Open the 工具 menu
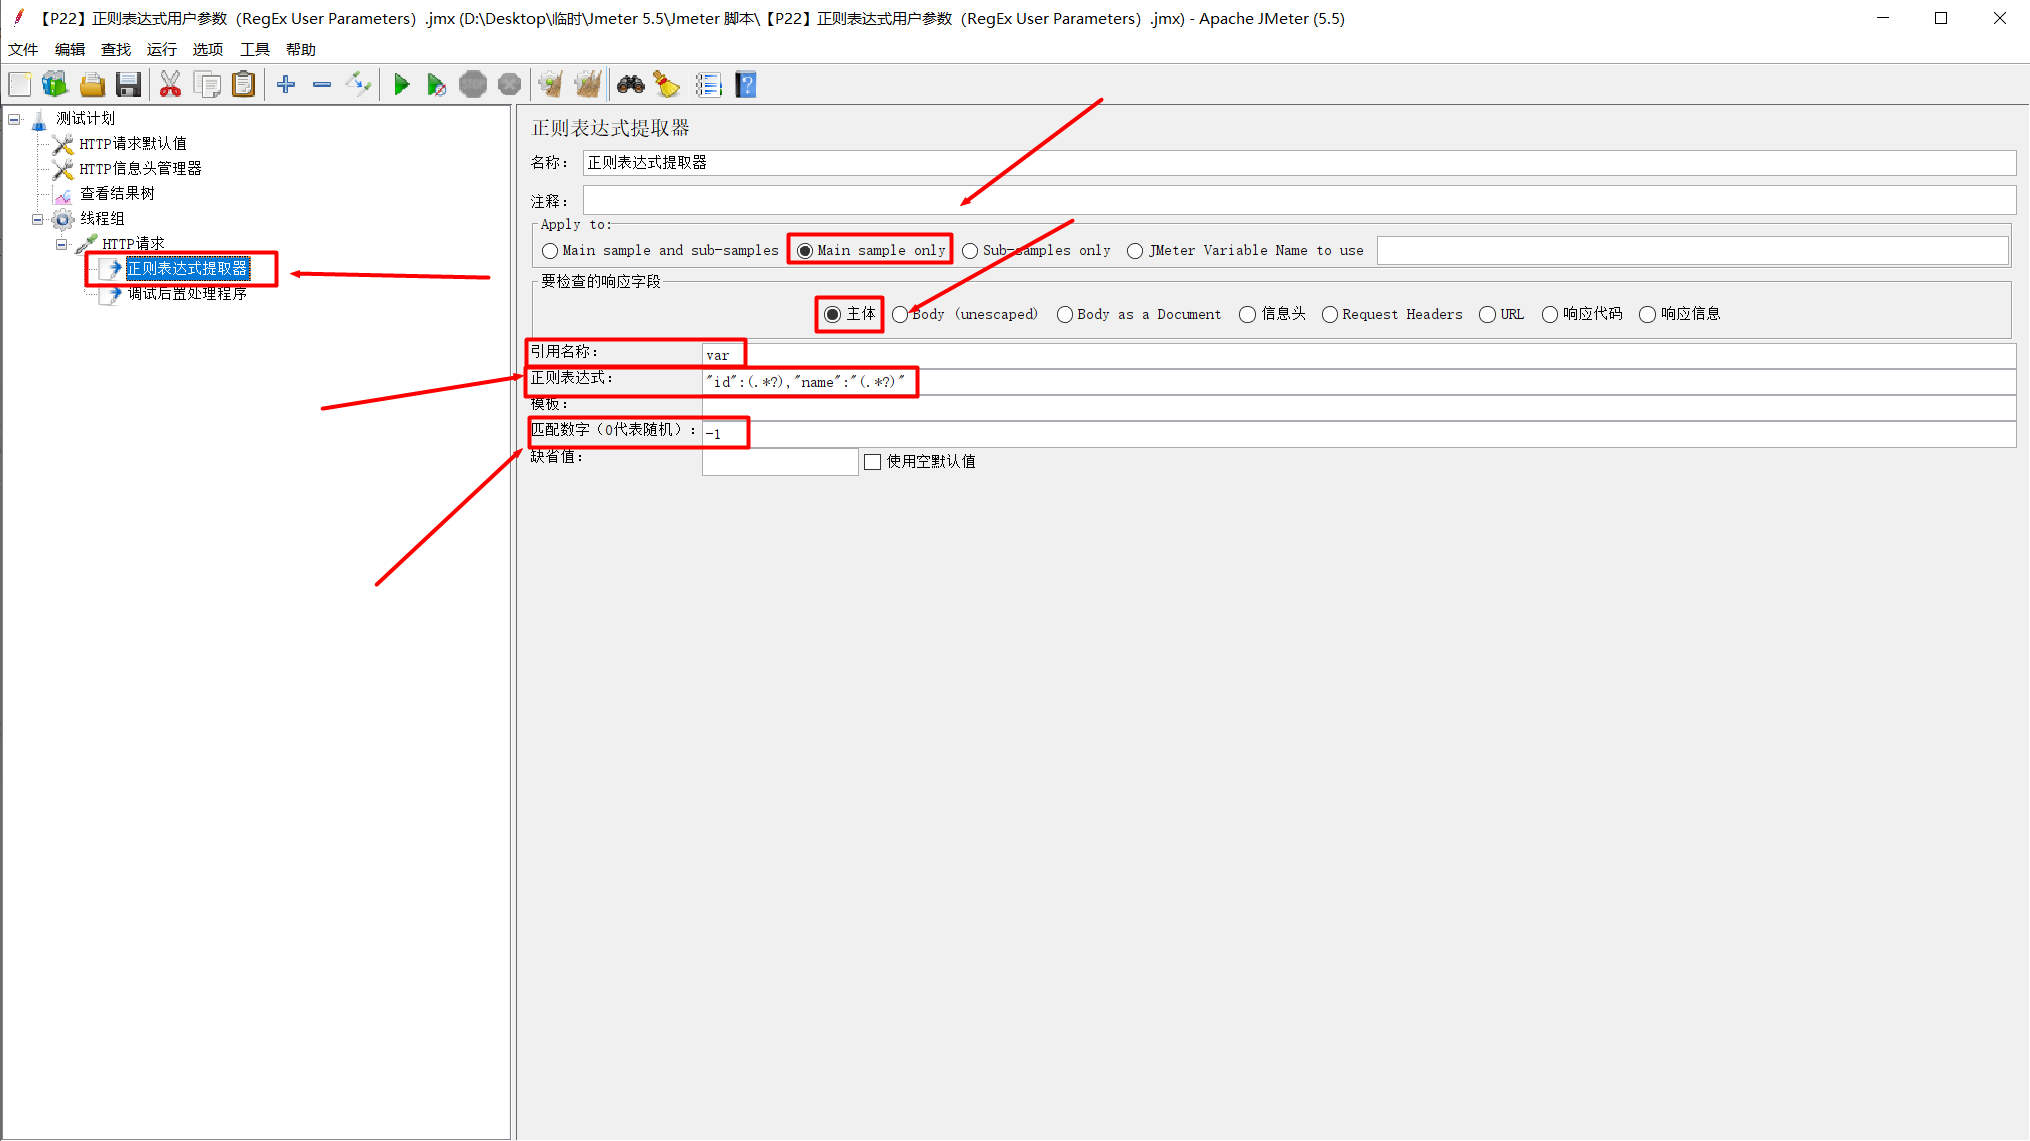The image size is (2030, 1141). click(x=254, y=49)
